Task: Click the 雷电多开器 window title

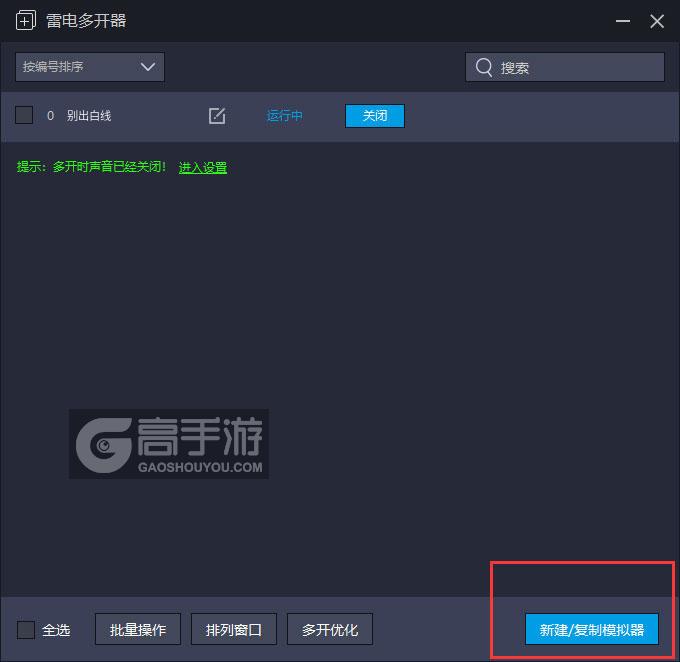Action: click(86, 21)
